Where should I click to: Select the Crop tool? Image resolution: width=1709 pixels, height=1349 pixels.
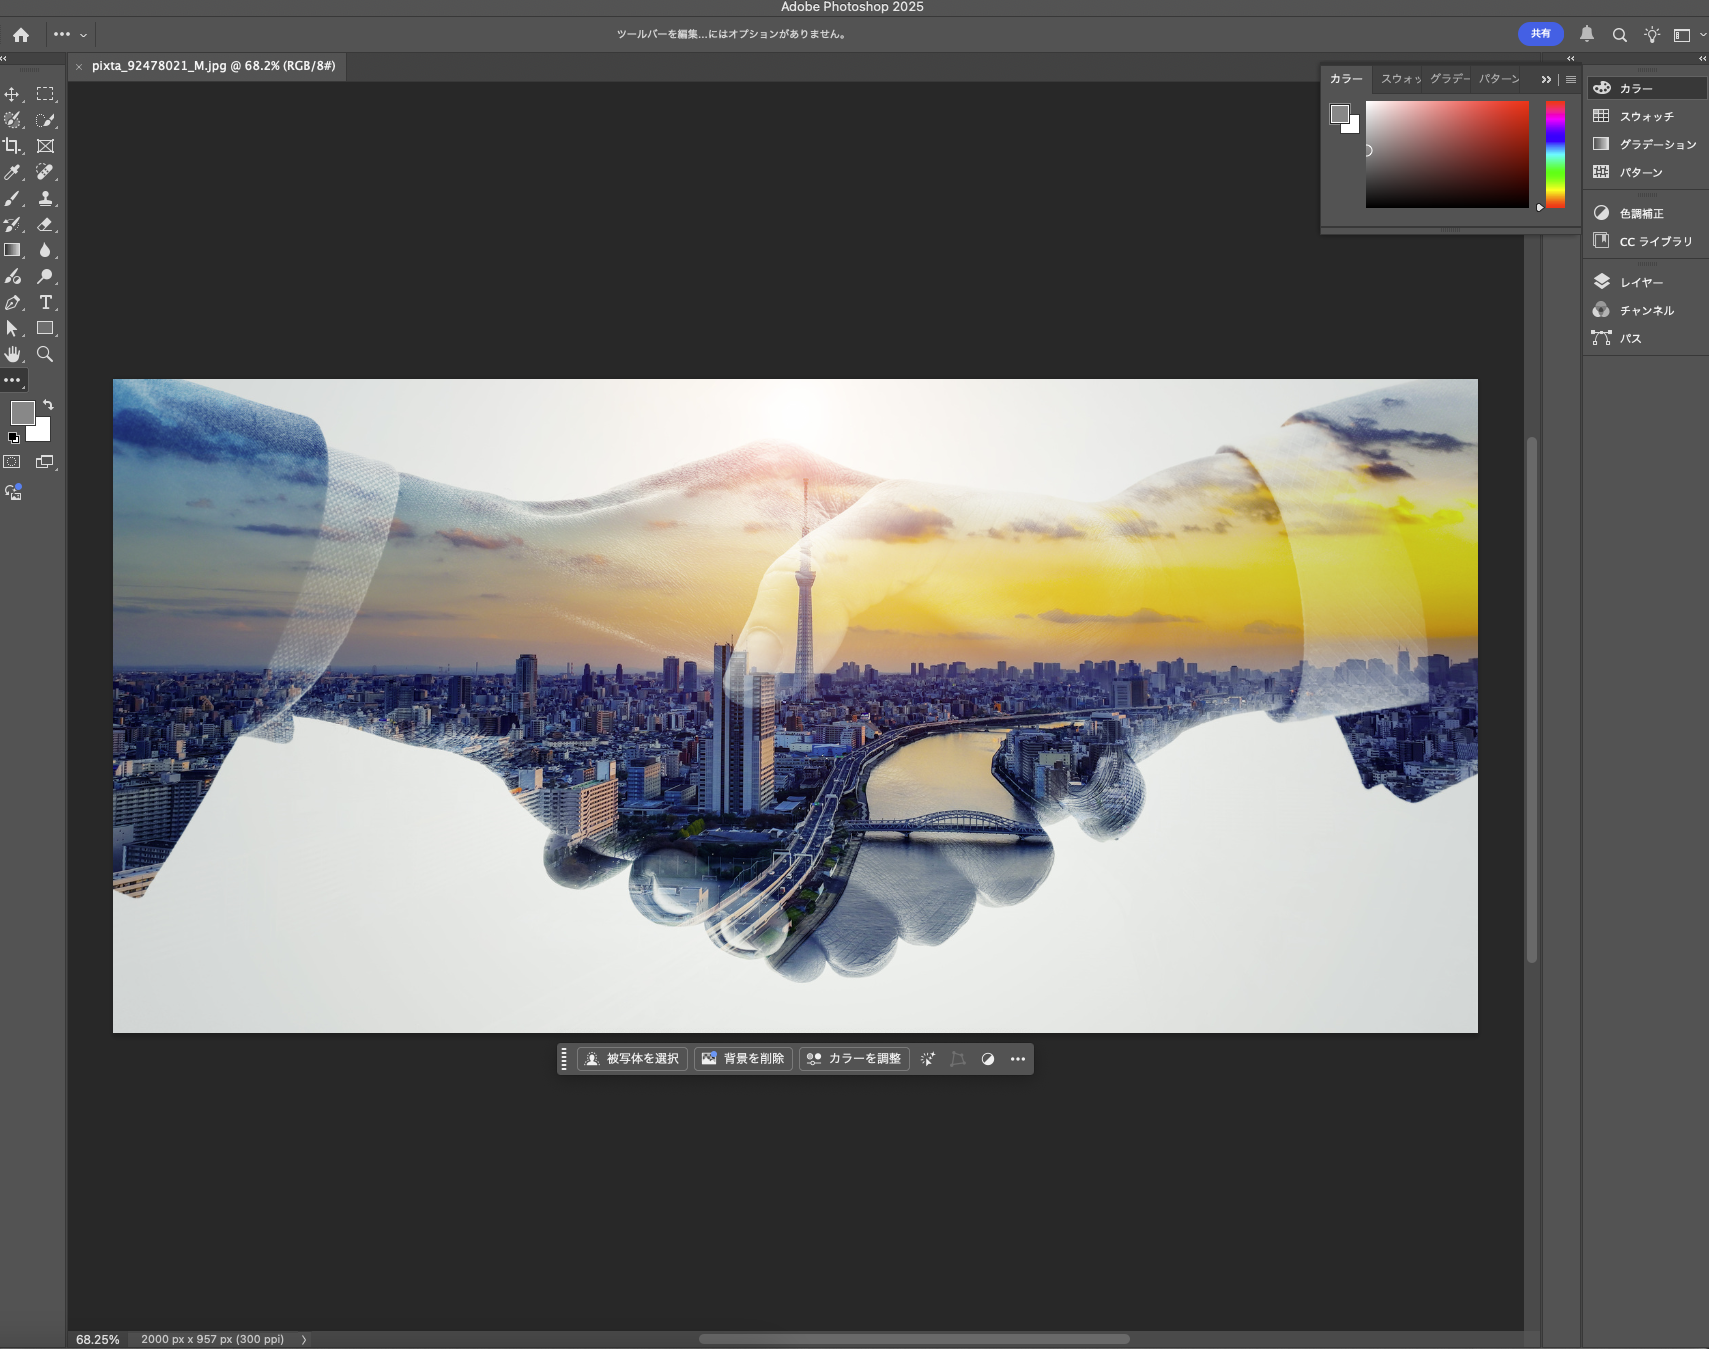(x=12, y=146)
